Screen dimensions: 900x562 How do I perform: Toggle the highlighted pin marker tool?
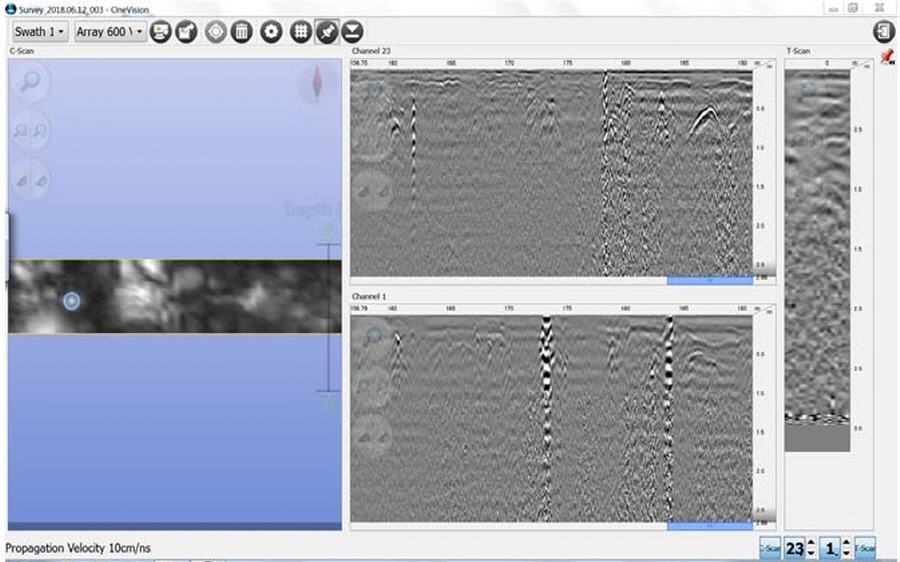326,31
